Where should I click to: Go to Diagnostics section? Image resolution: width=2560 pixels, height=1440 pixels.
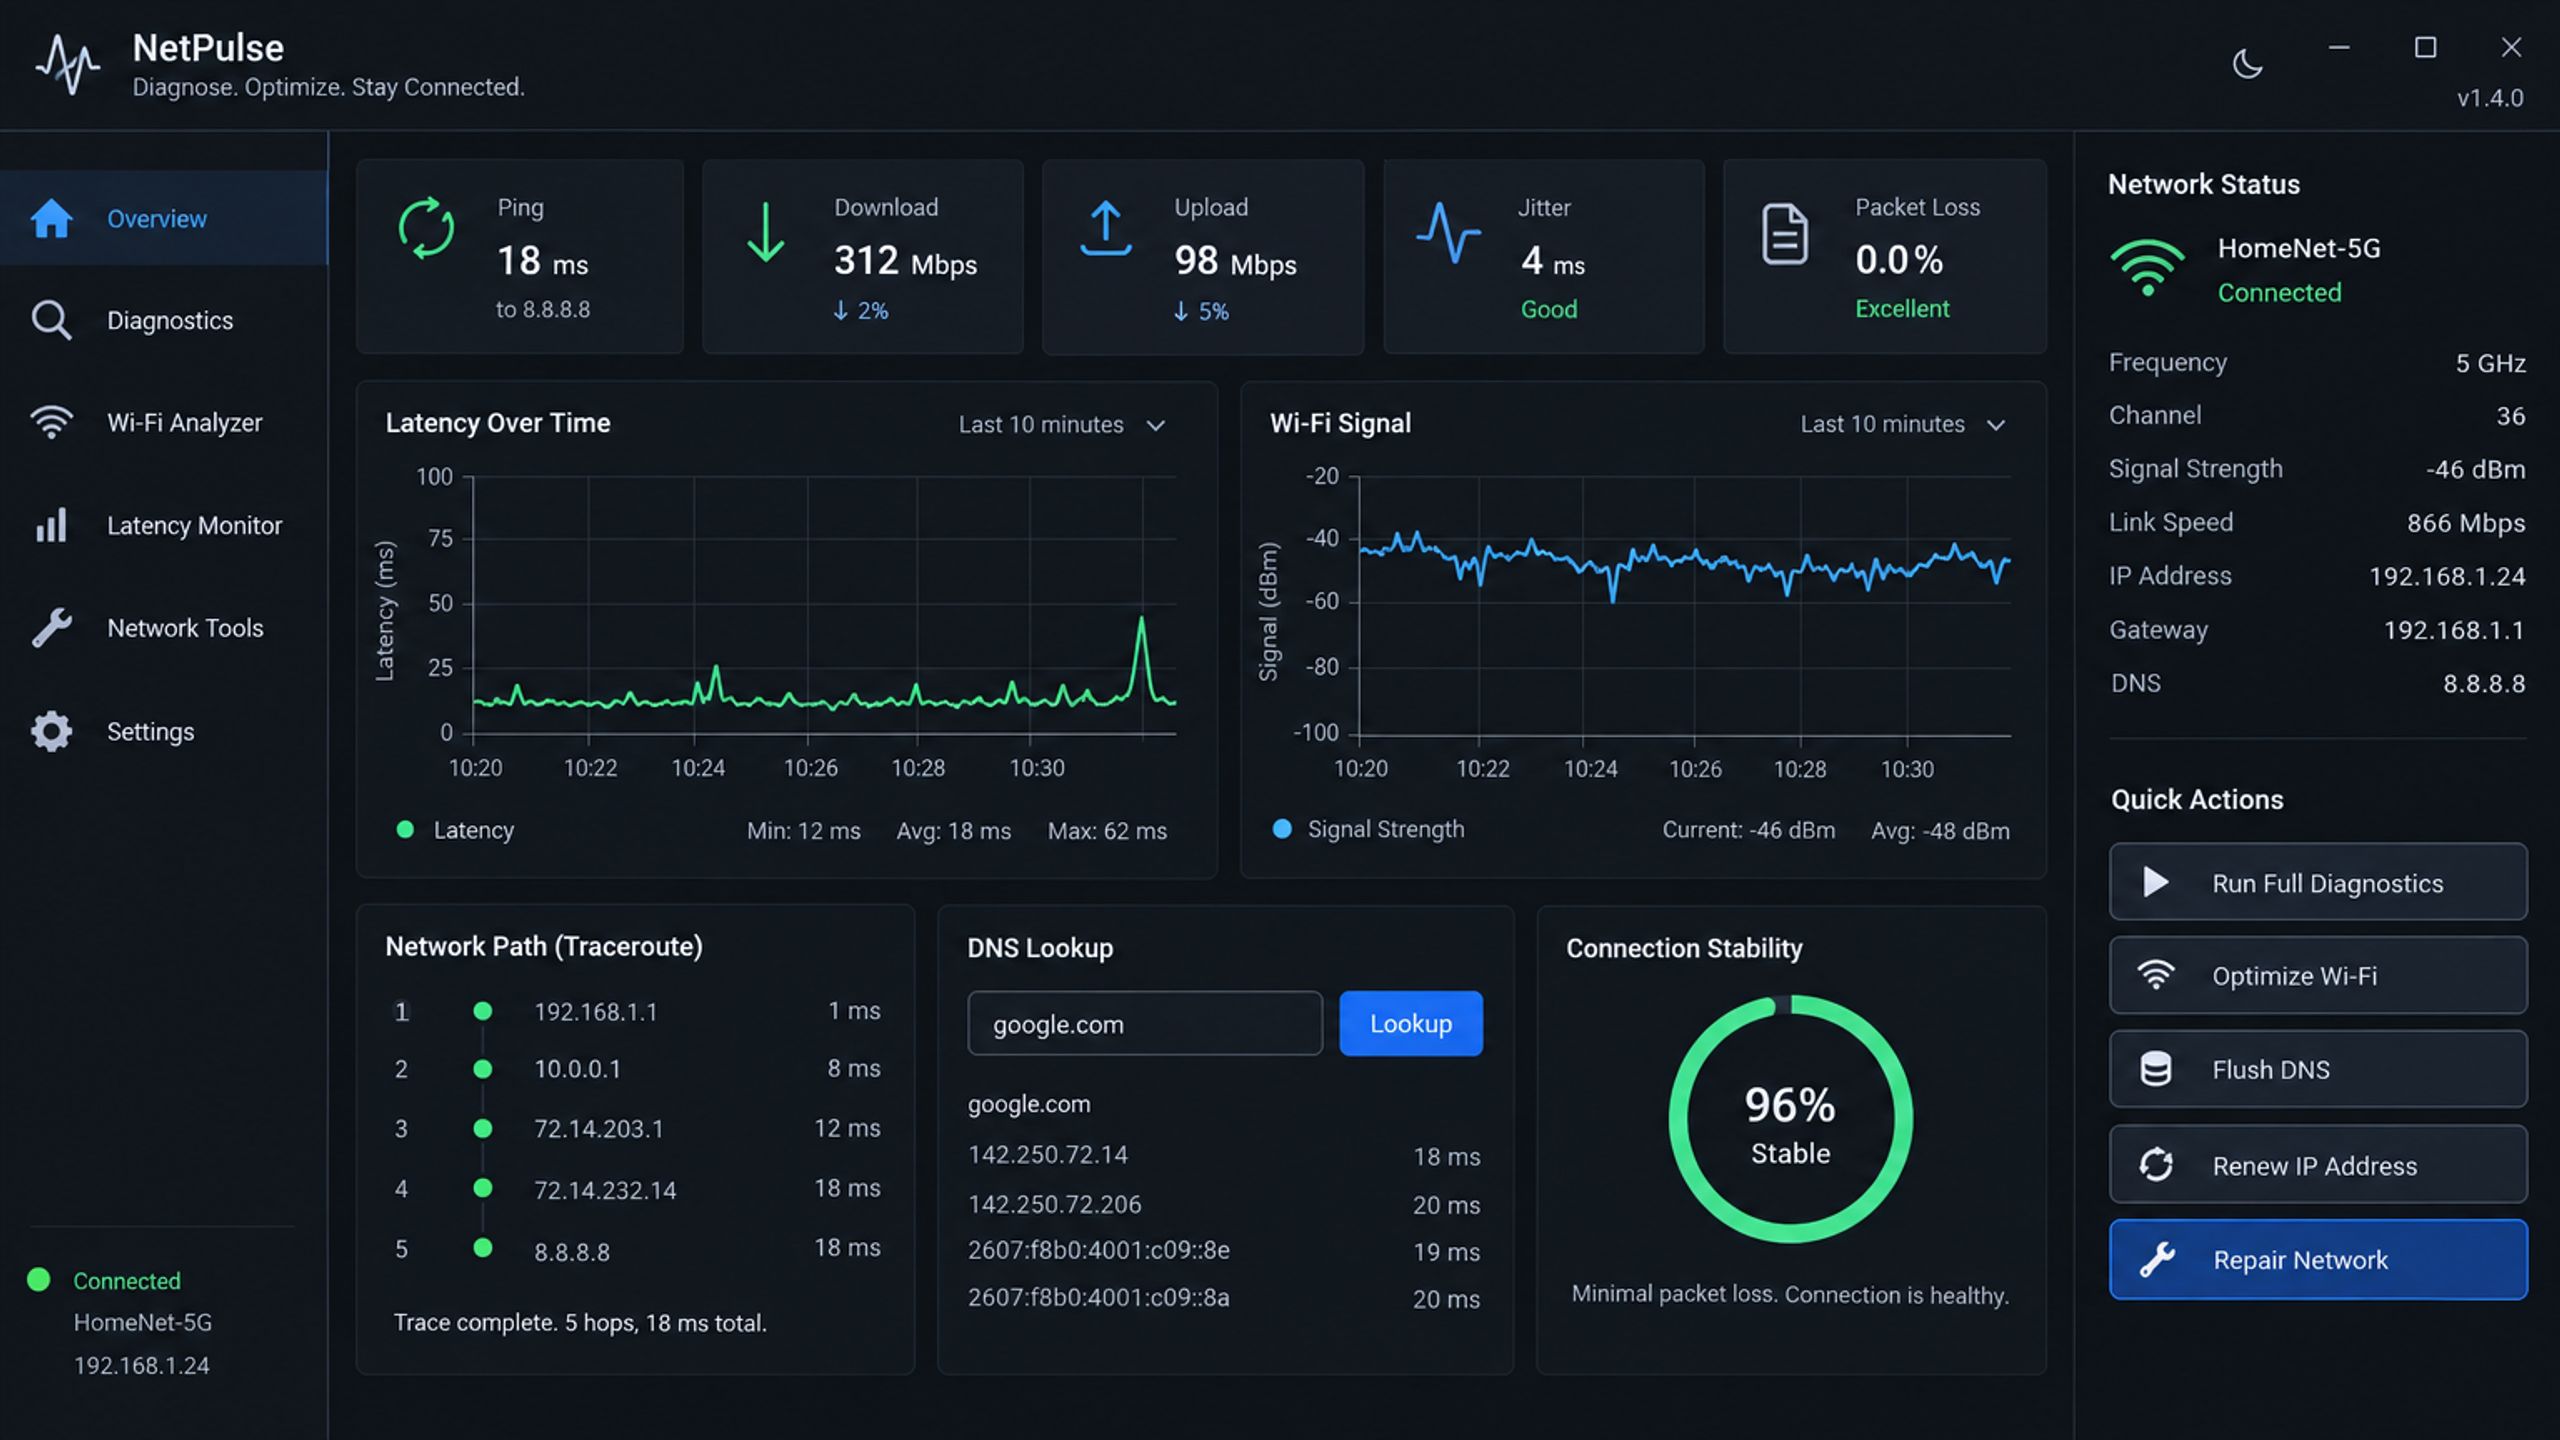(x=164, y=321)
